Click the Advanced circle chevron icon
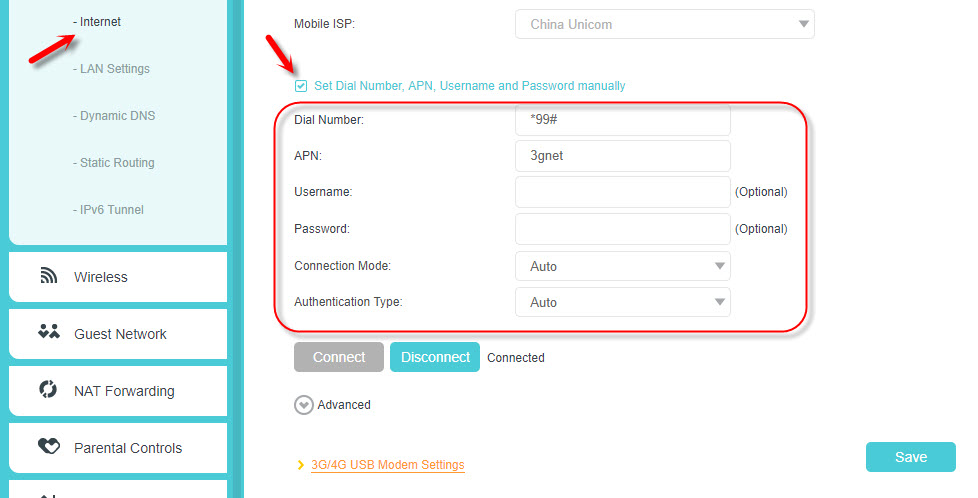Viewport: 978px width, 498px height. (304, 405)
